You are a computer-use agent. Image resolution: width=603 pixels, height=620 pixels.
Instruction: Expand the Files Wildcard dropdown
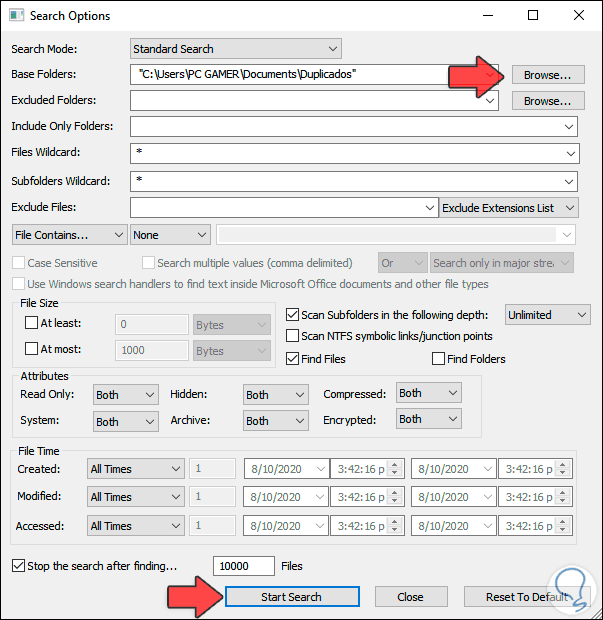[x=571, y=153]
